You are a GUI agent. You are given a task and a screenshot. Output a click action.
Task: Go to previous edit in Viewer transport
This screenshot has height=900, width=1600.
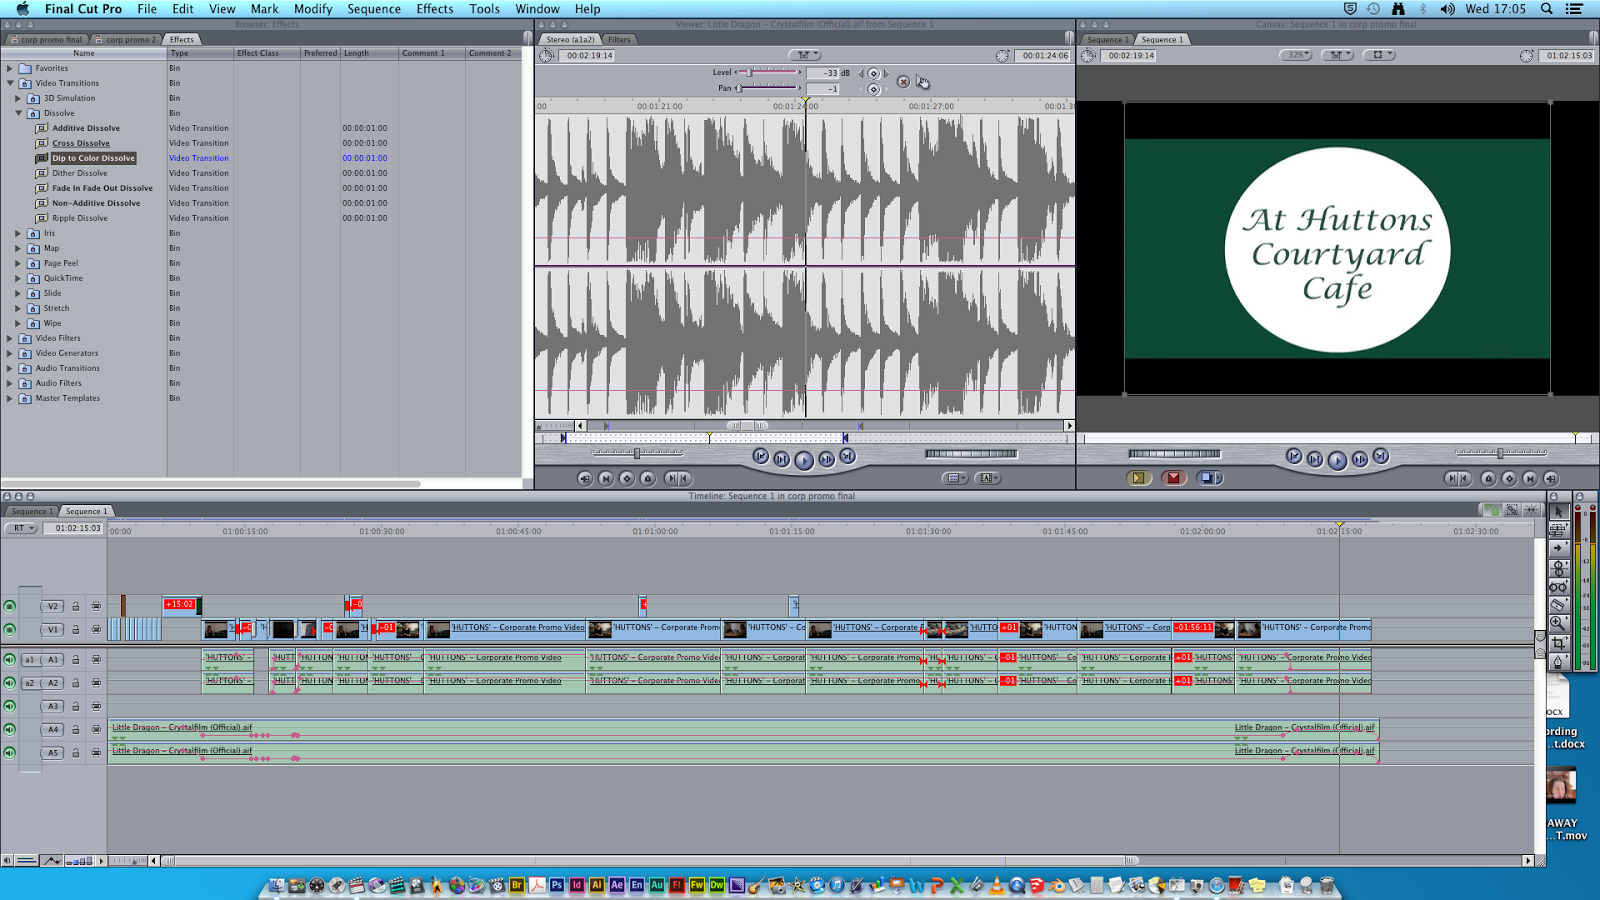click(x=761, y=457)
